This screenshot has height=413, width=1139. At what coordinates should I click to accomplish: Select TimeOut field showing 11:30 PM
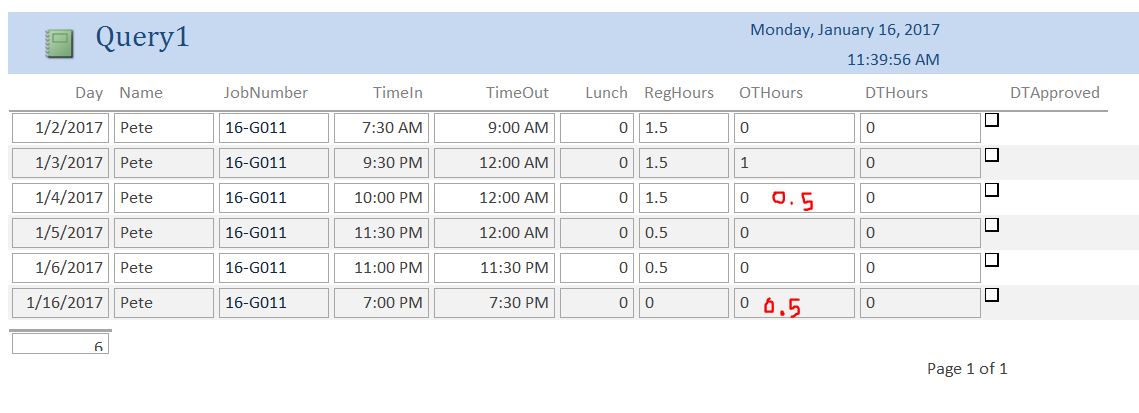[494, 268]
